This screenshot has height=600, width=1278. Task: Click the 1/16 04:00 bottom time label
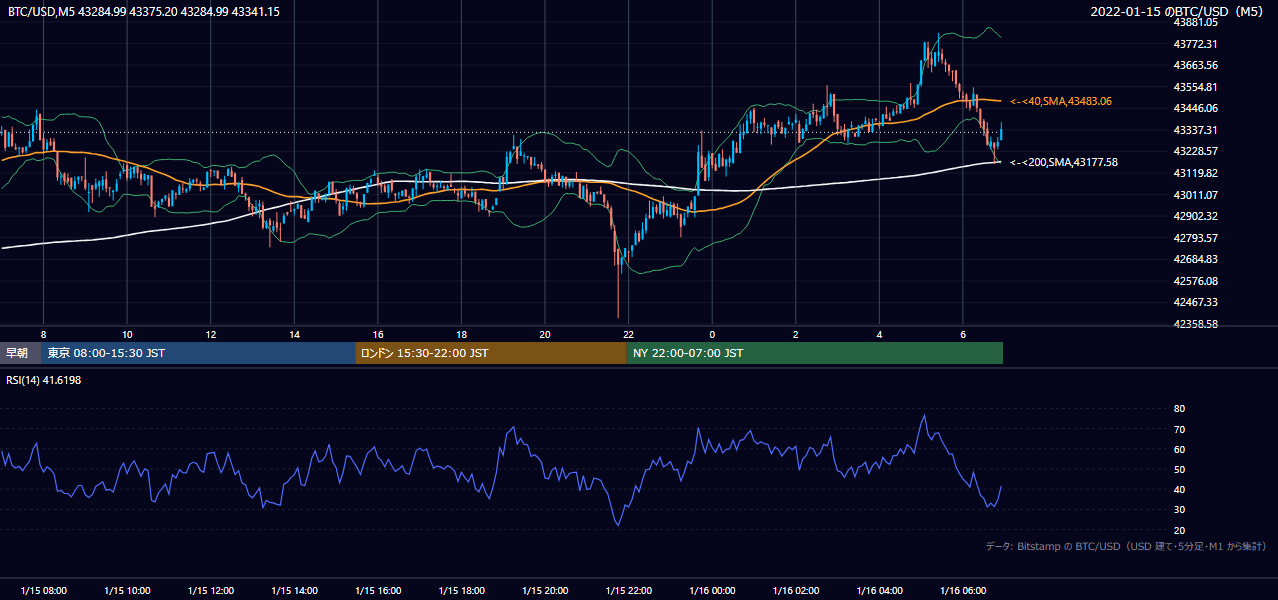coord(878,590)
